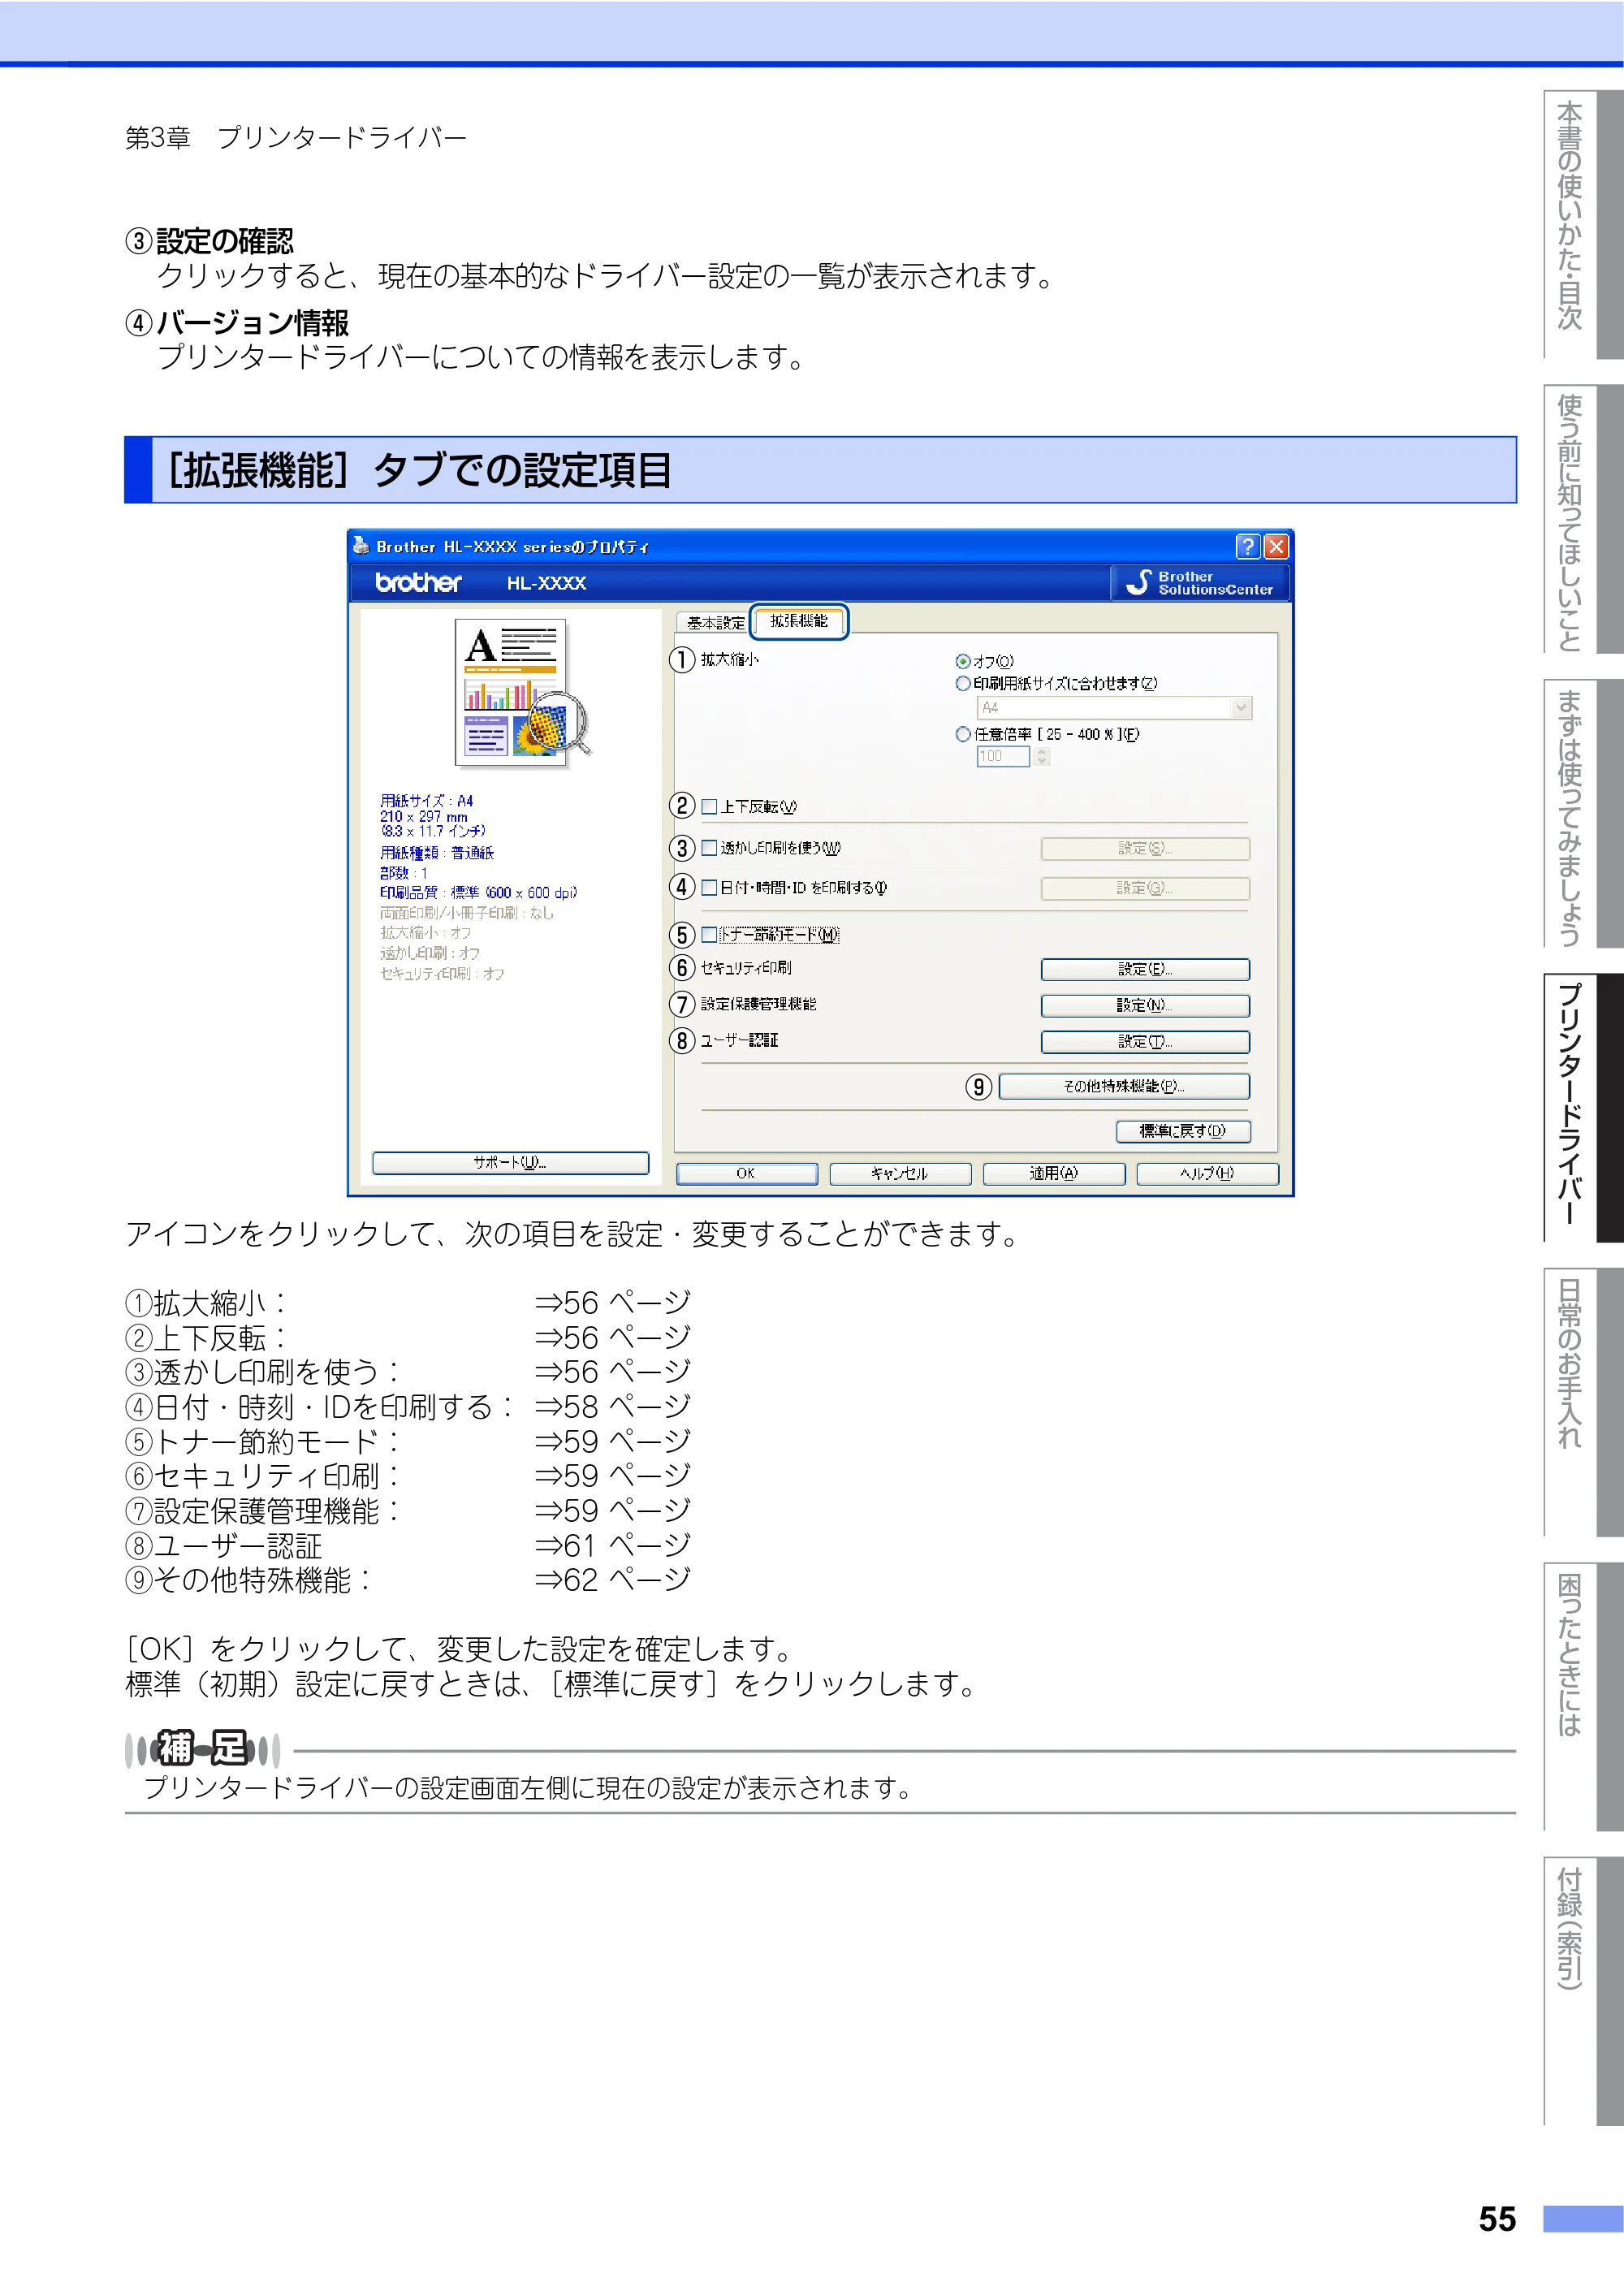Follow the ⇒59 ページ link for セキュリティ印刷
Screen dimensions: 1624x2295
click(612, 1475)
